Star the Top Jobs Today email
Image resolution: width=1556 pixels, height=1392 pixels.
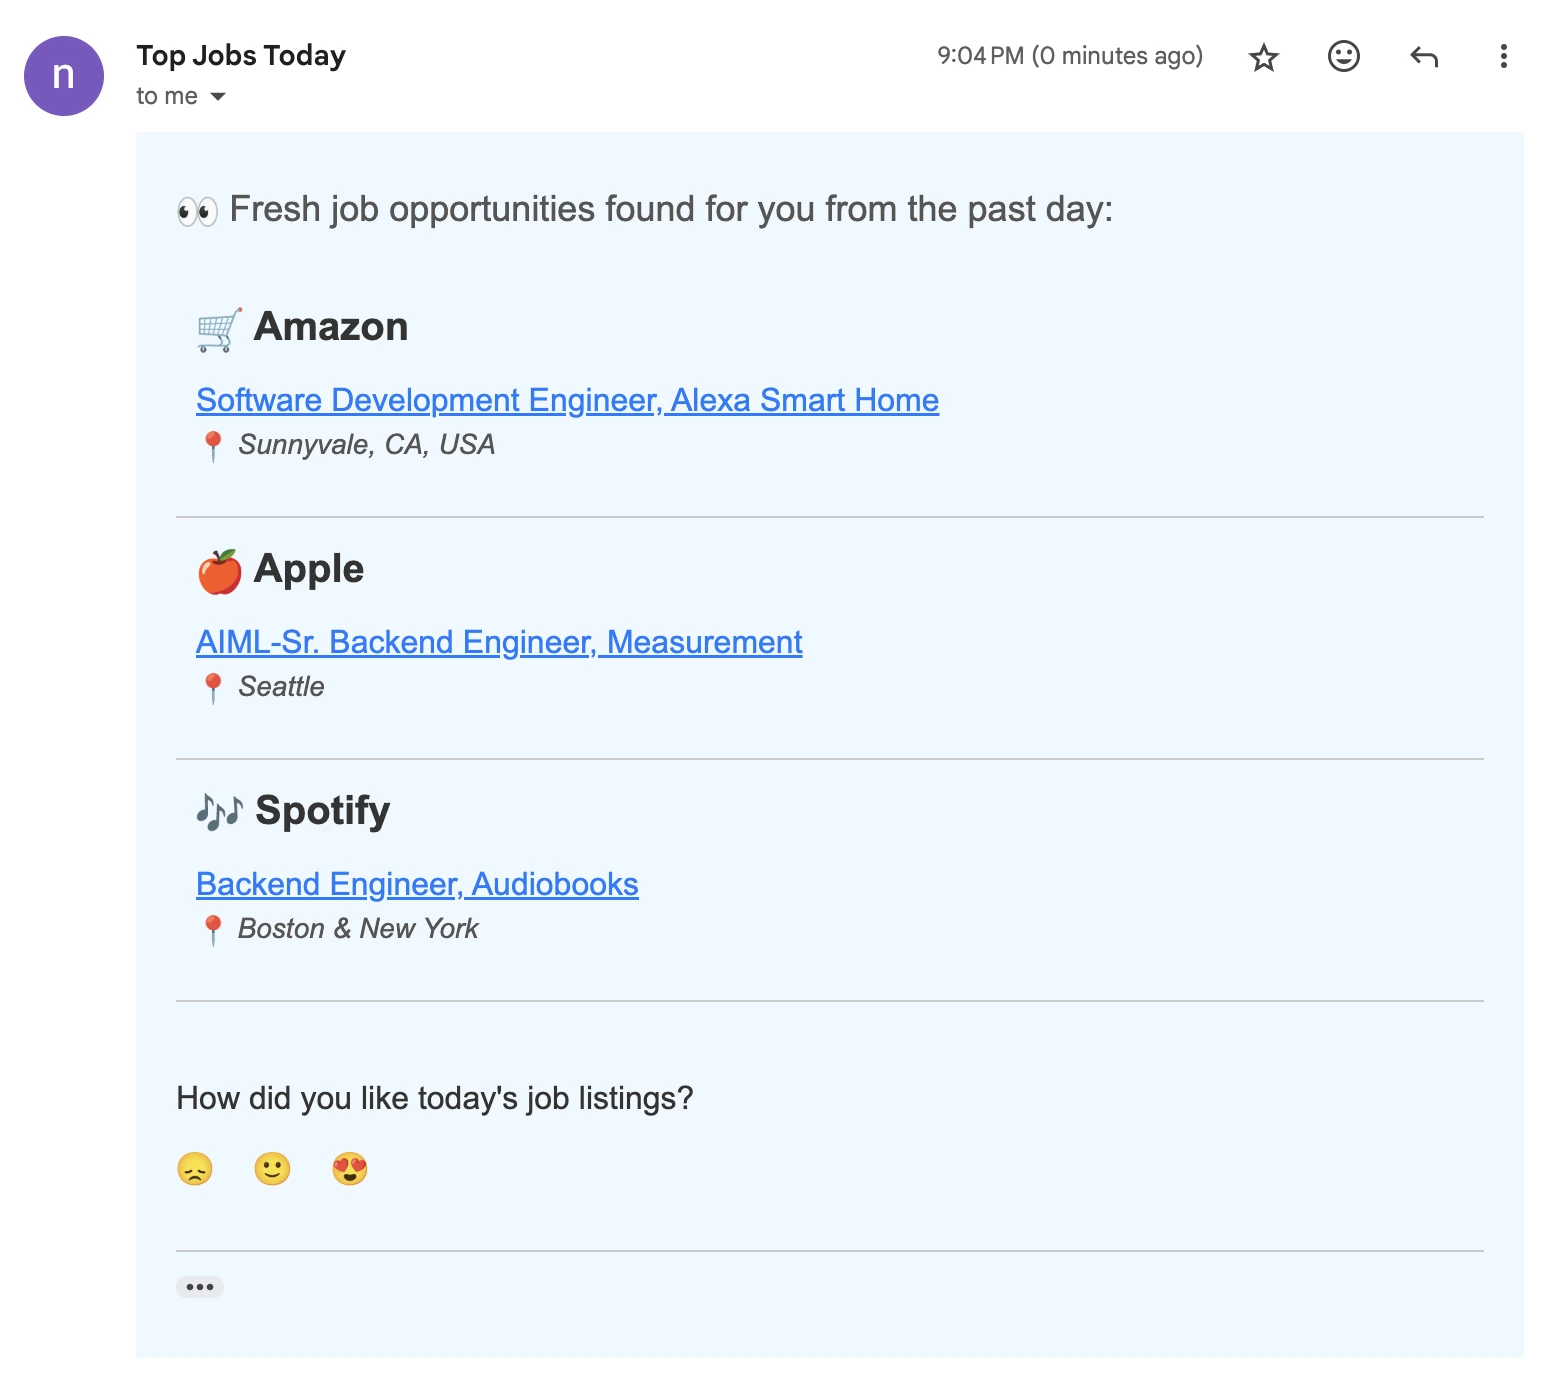point(1263,57)
